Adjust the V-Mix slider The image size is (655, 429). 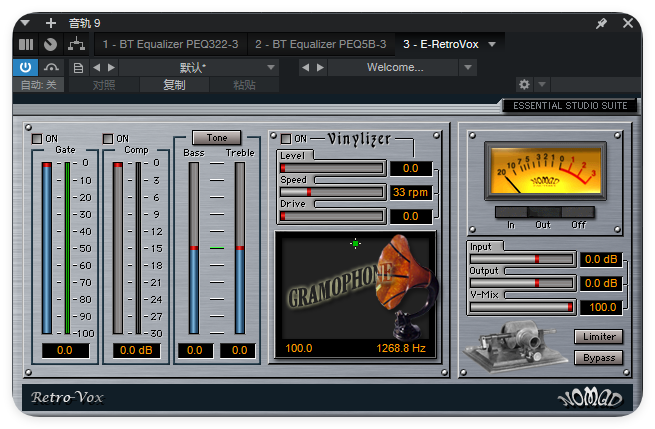click(521, 307)
